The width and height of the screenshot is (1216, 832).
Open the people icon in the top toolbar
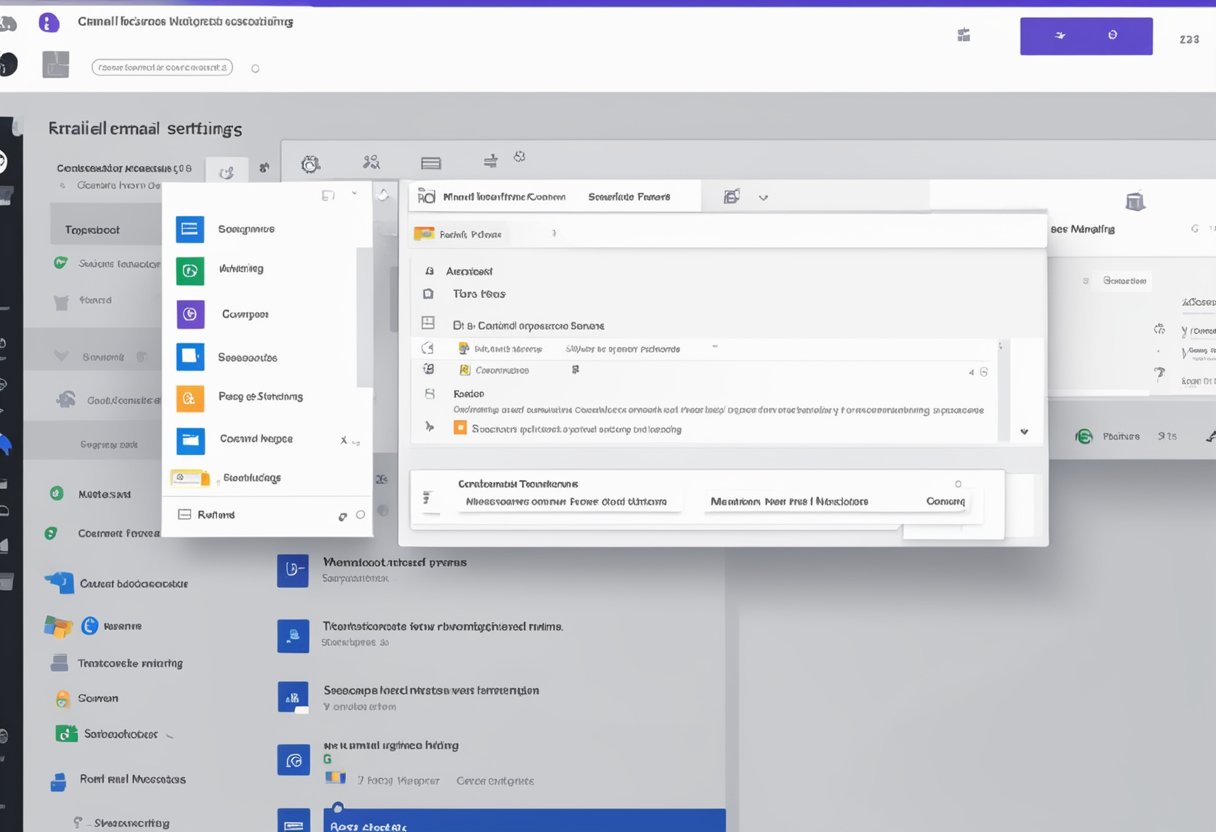point(371,162)
